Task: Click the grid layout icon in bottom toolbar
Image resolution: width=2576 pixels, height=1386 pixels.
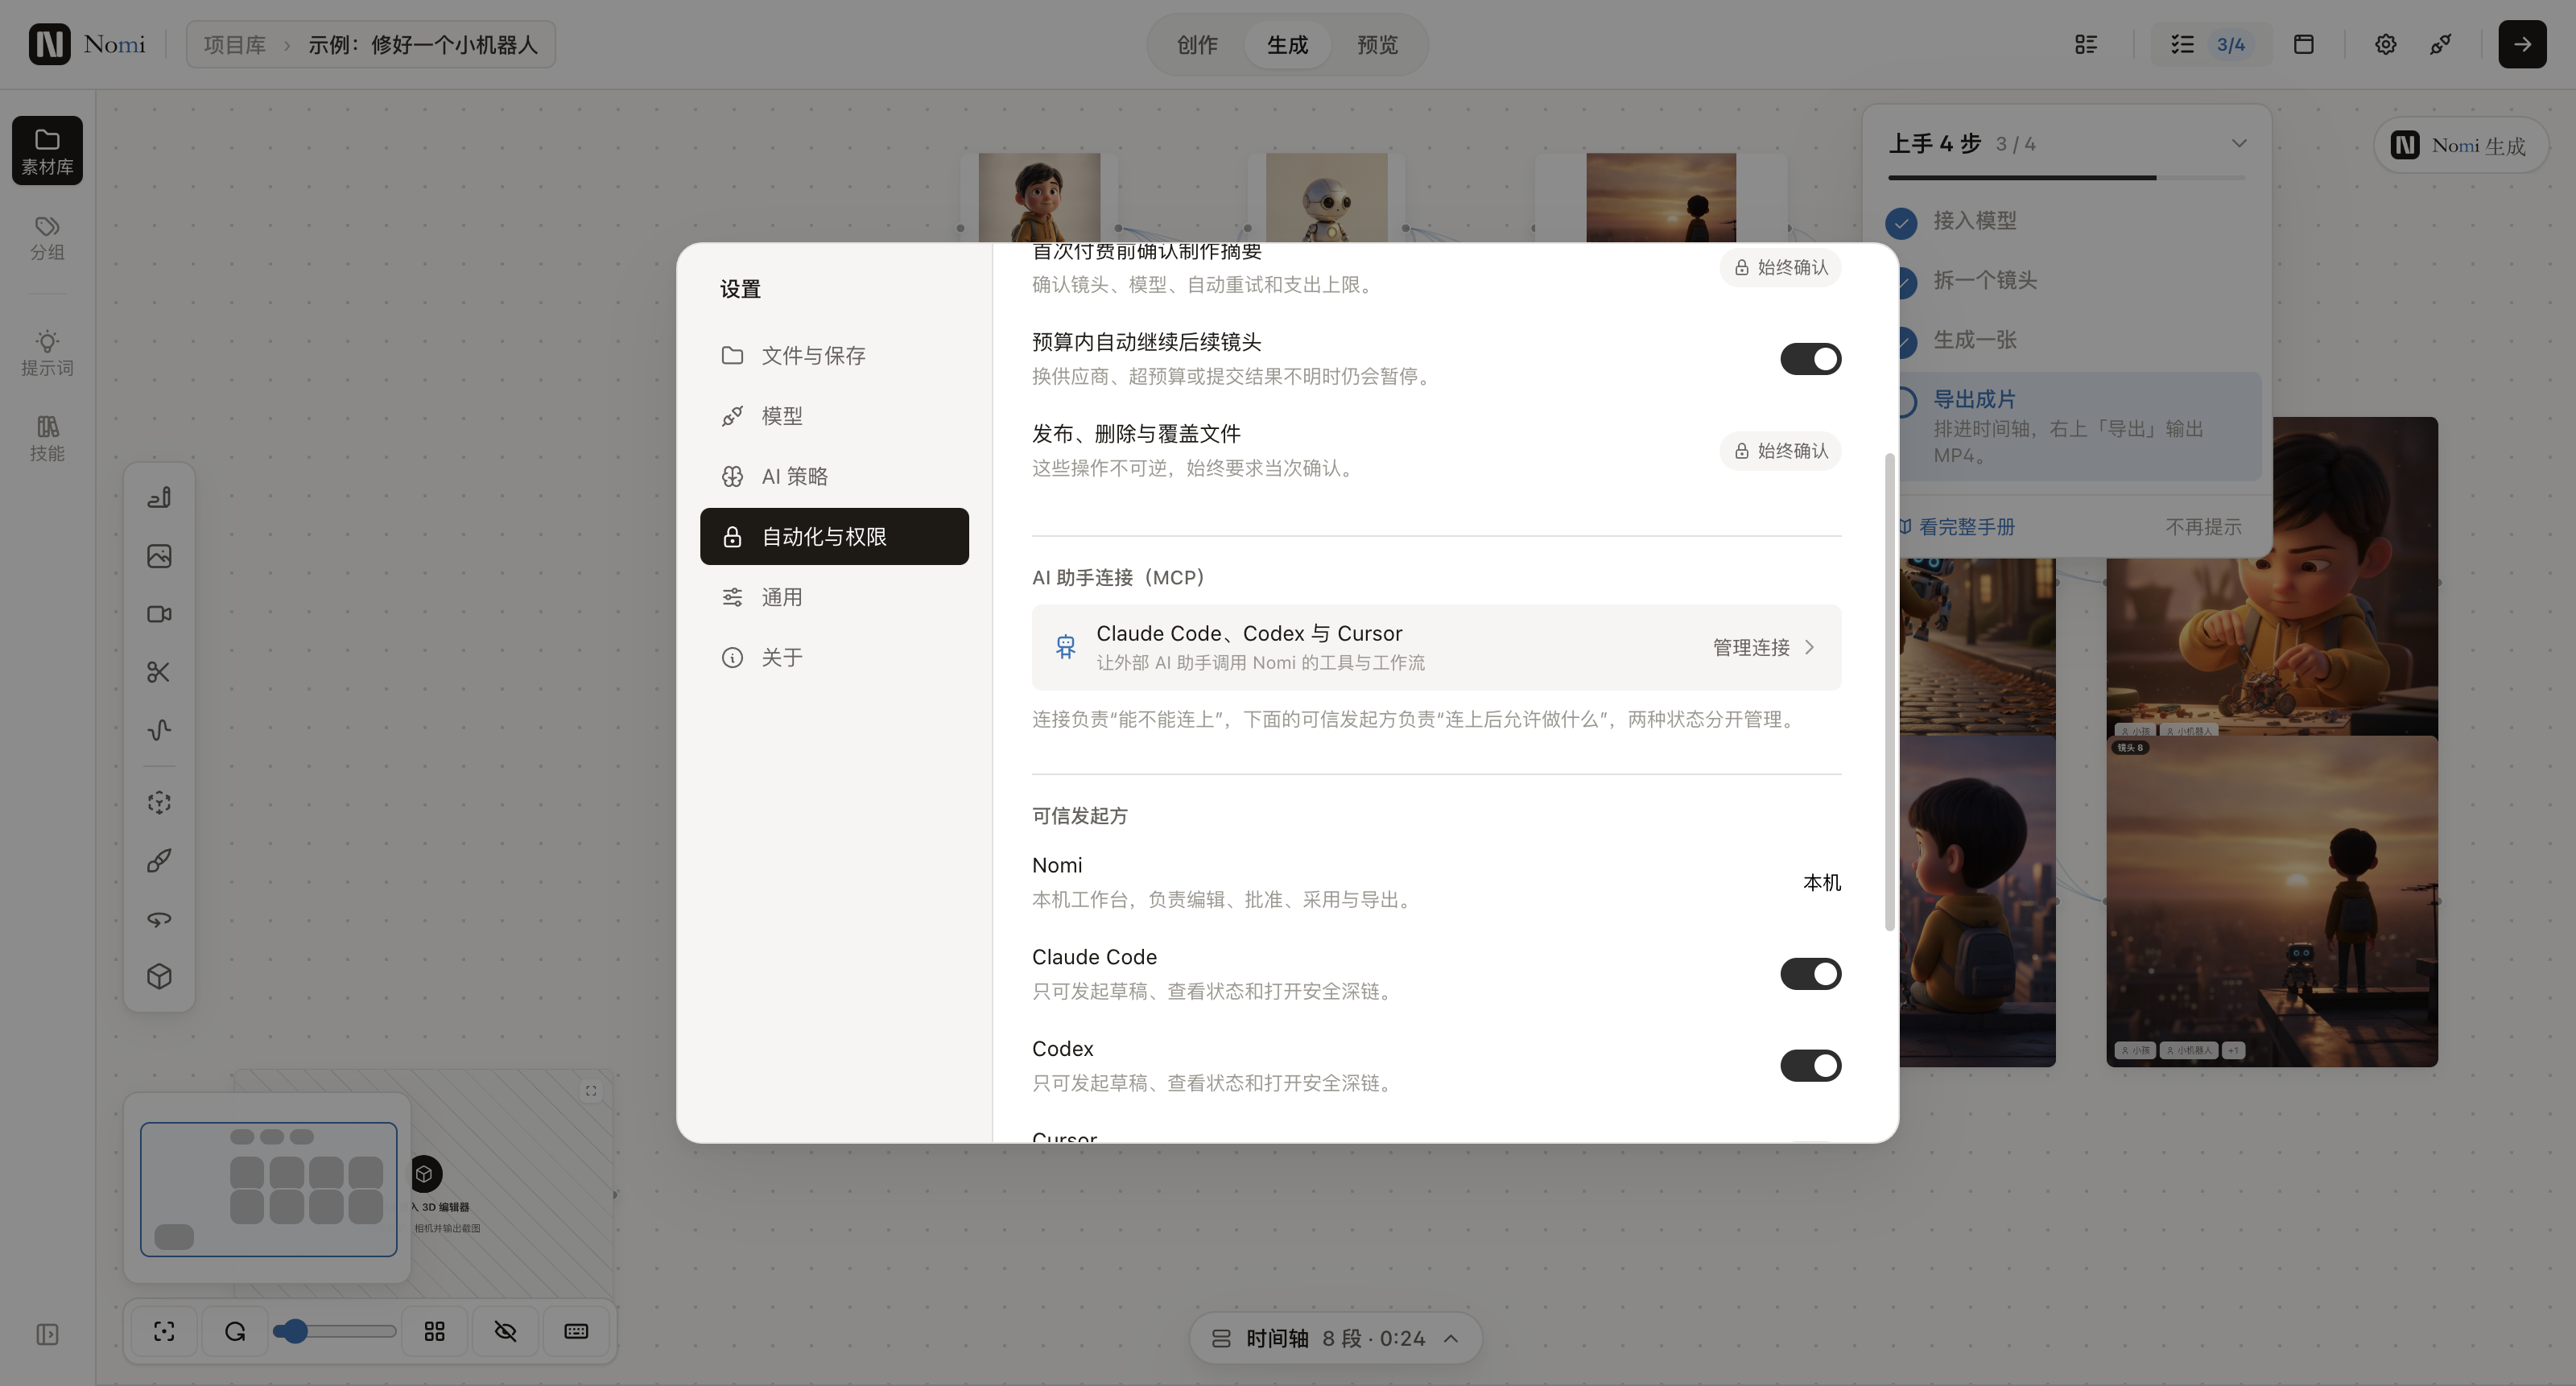Action: [434, 1331]
